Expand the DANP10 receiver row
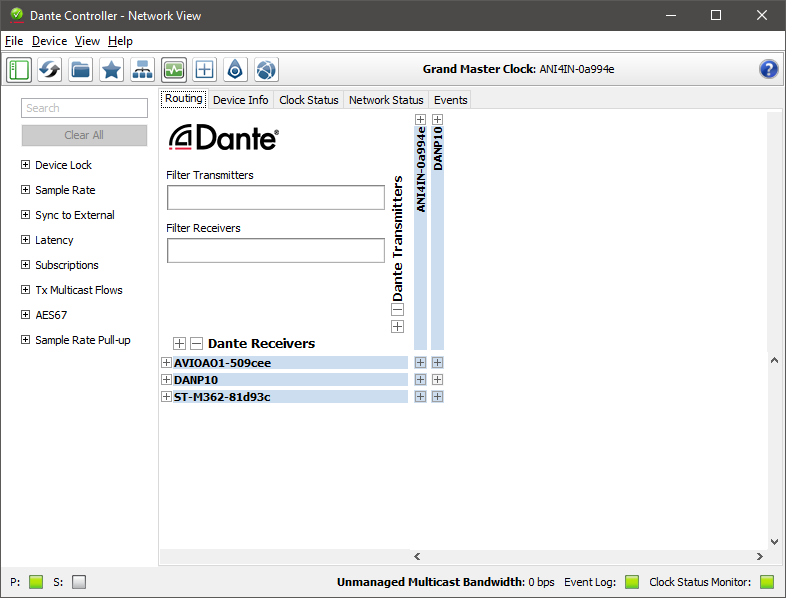 [x=166, y=379]
